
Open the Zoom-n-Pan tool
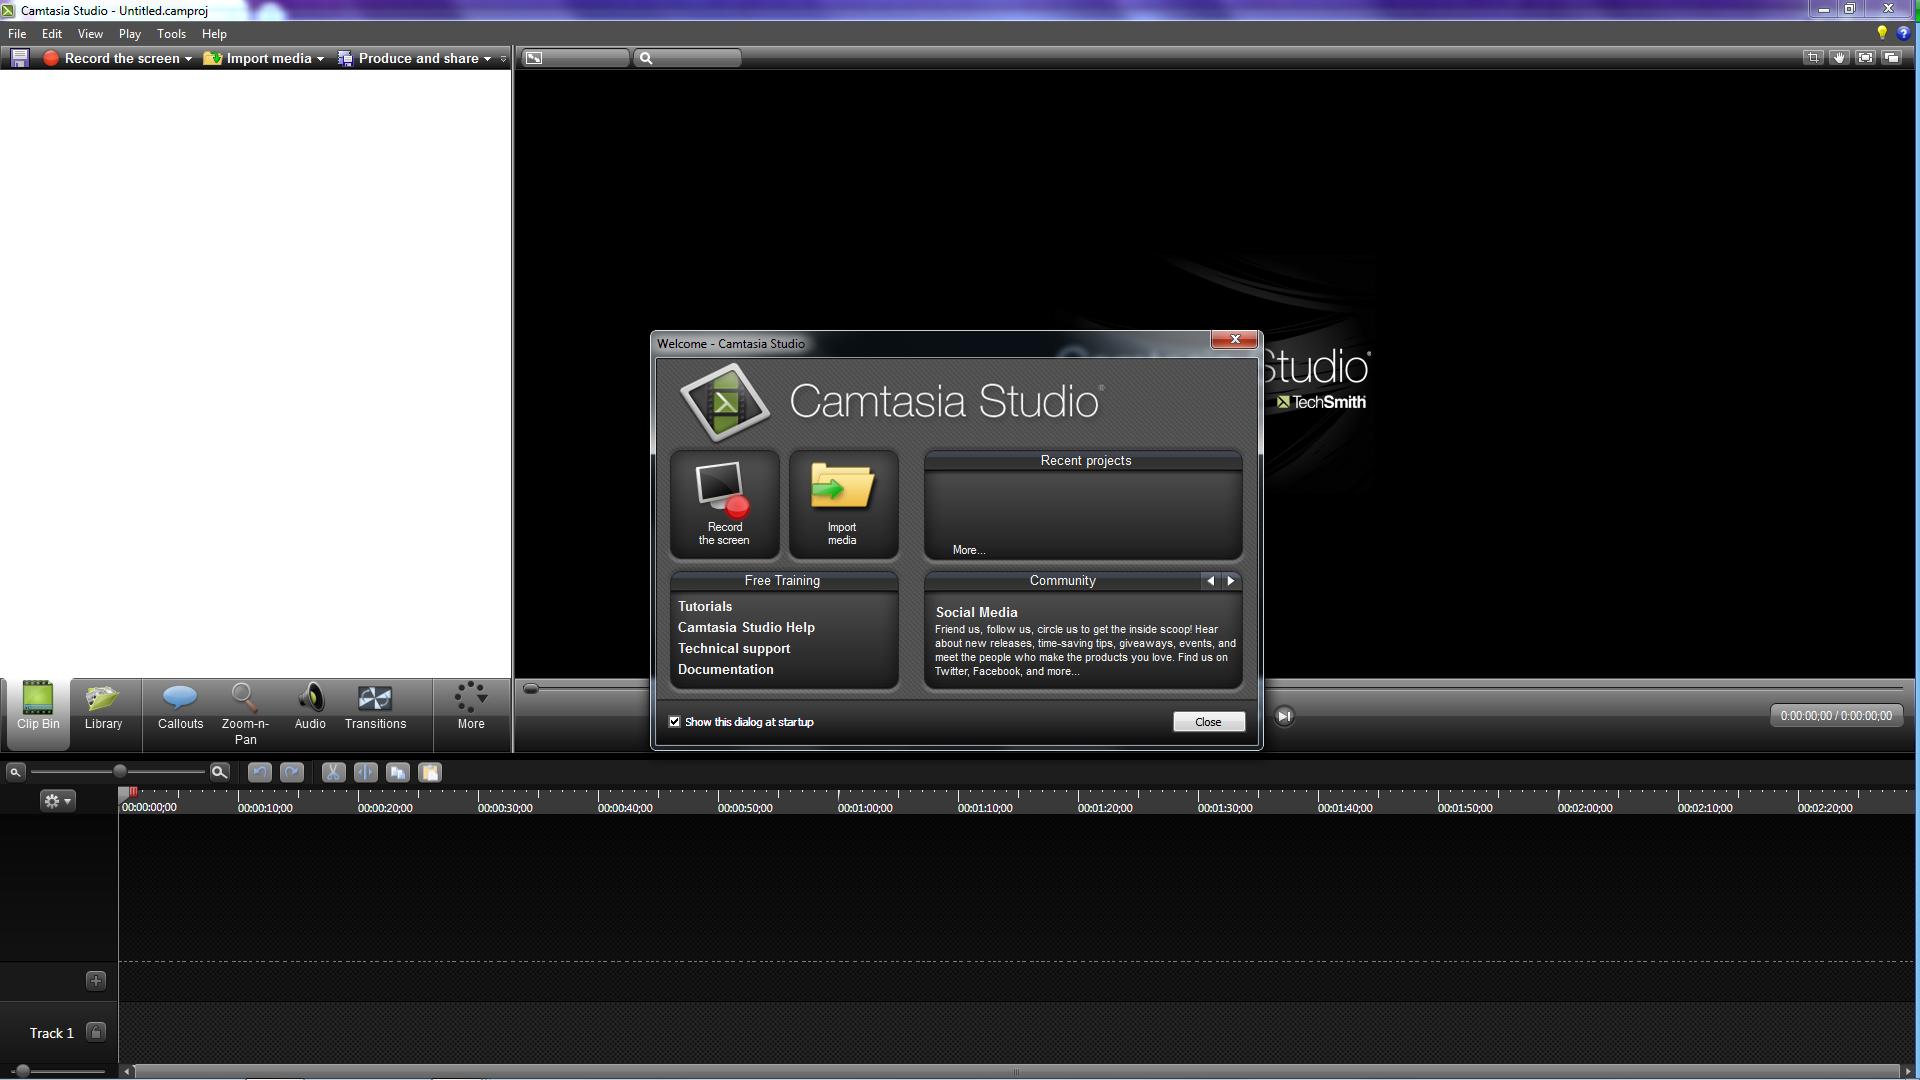pos(245,713)
